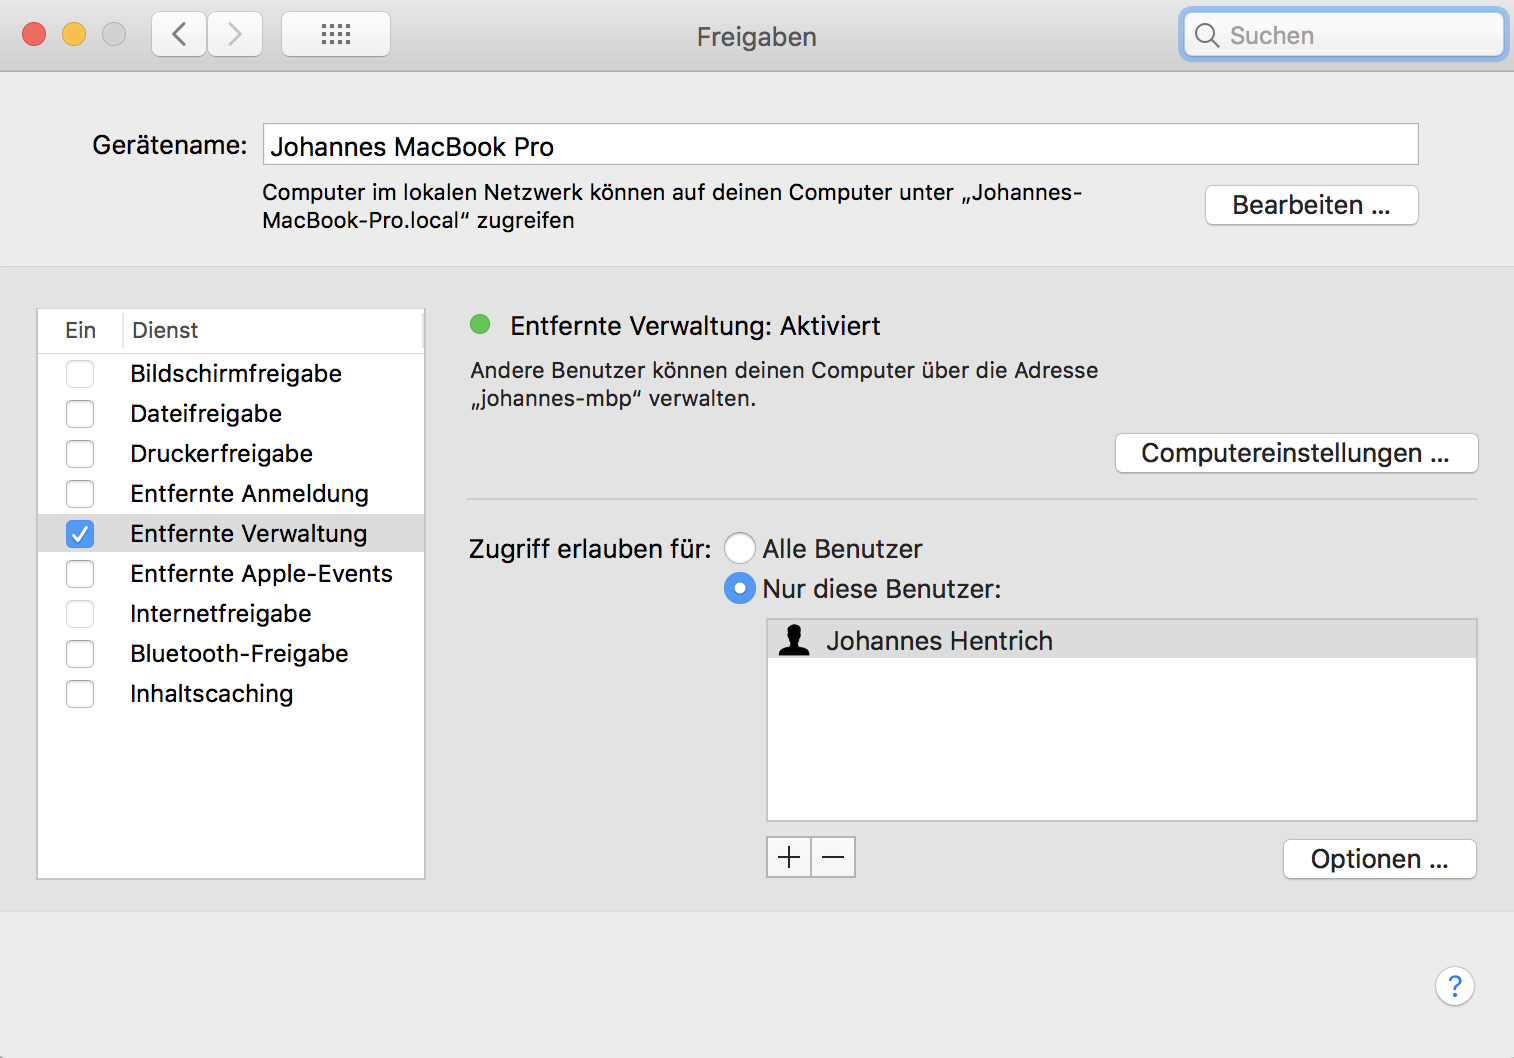
Task: Enable the Bluetooth-Freigabe checkbox
Action: click(x=80, y=654)
